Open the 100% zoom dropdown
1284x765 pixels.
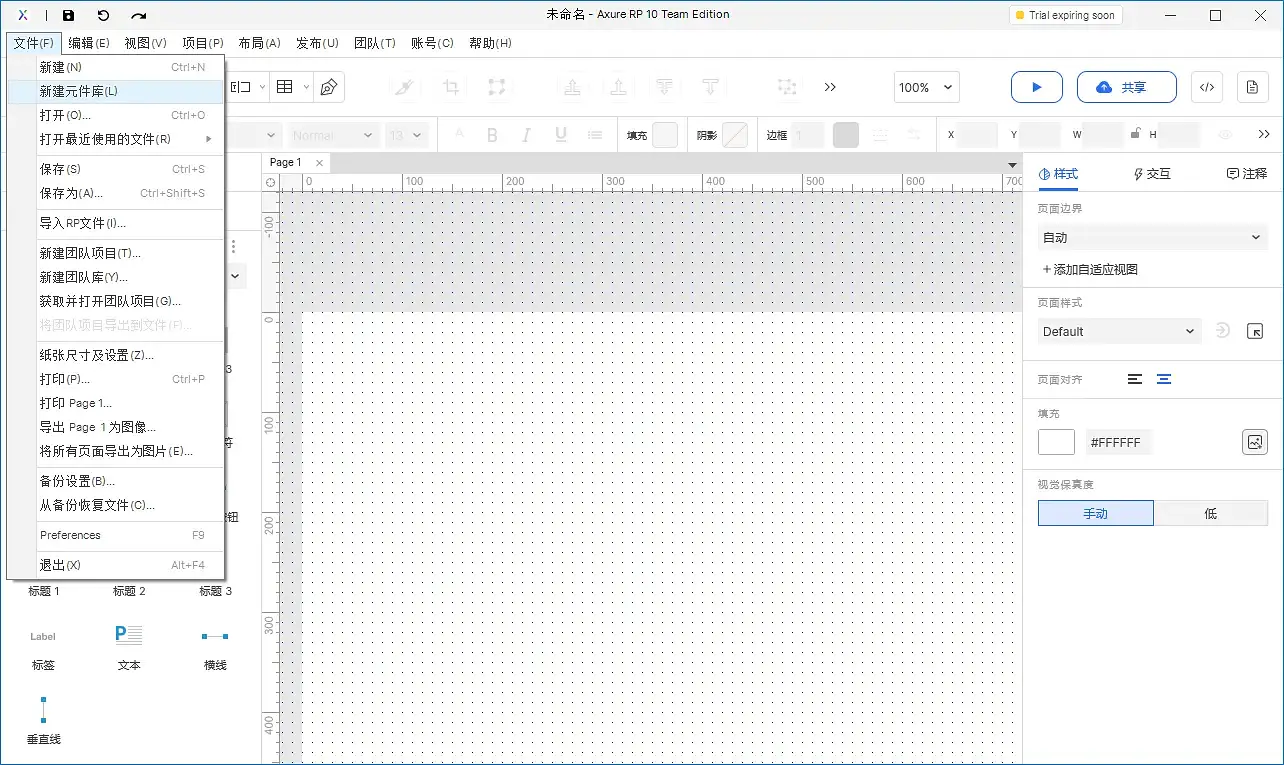click(x=925, y=87)
